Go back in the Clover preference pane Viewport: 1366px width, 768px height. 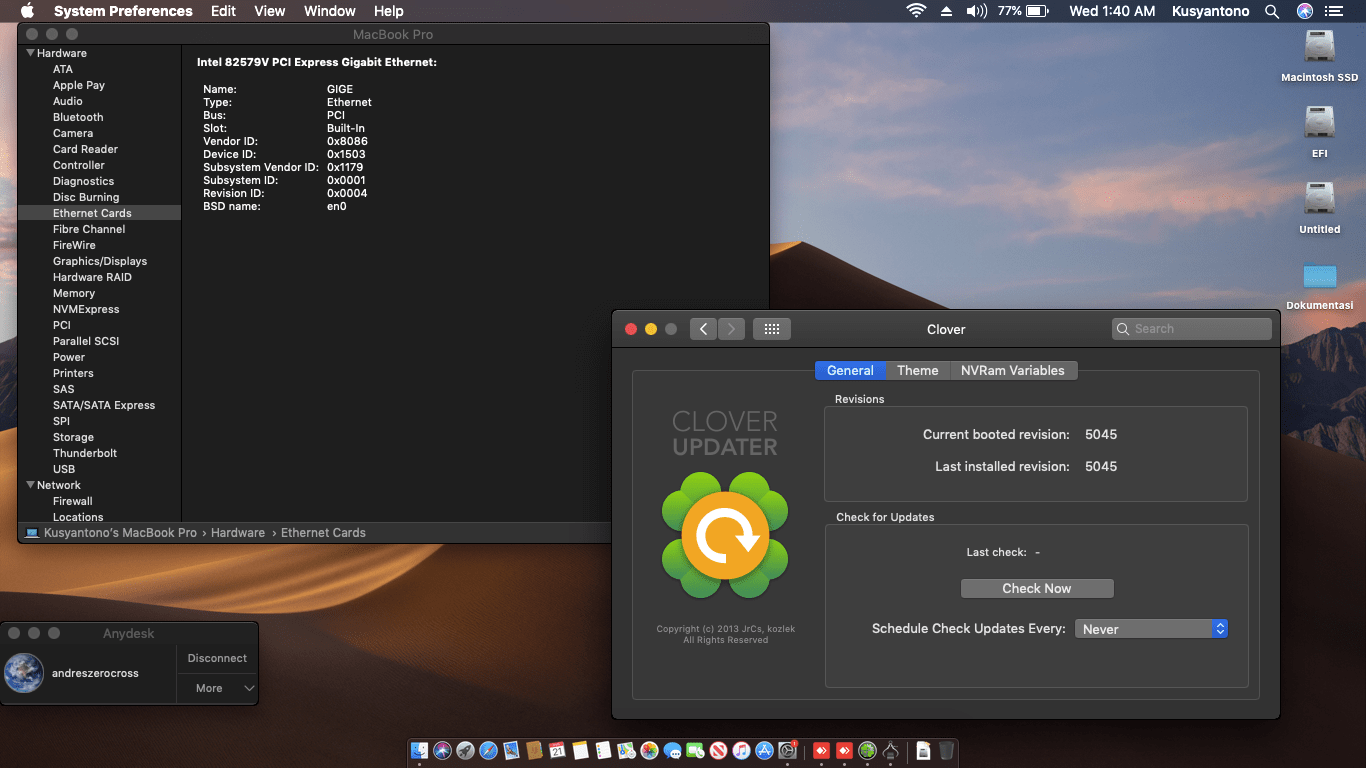pyautogui.click(x=703, y=329)
